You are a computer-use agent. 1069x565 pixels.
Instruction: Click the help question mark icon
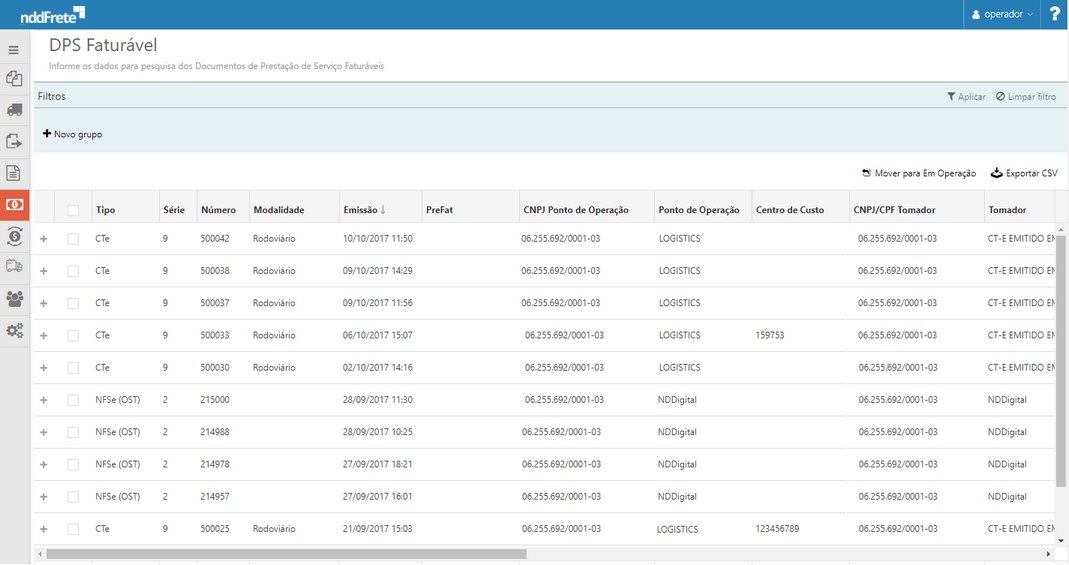[1054, 14]
